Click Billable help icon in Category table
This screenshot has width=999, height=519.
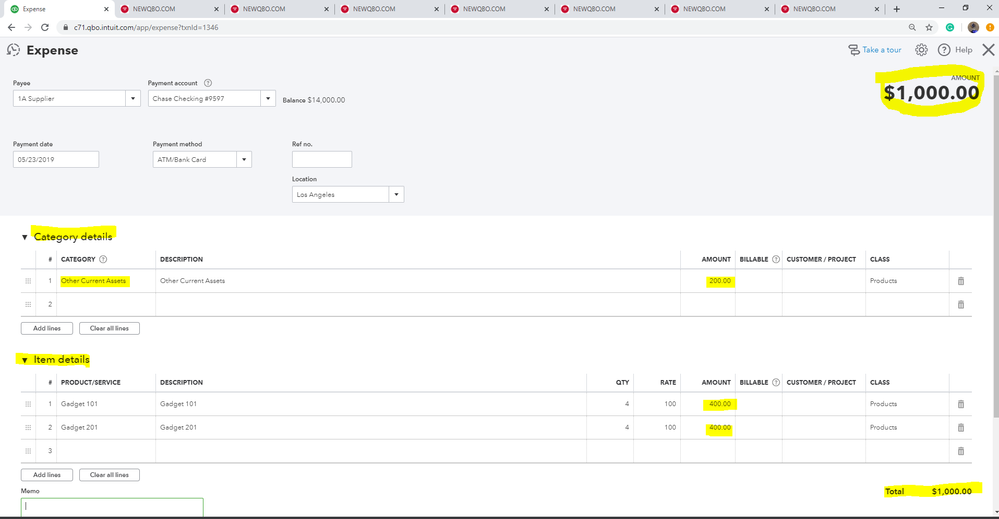pos(776,259)
